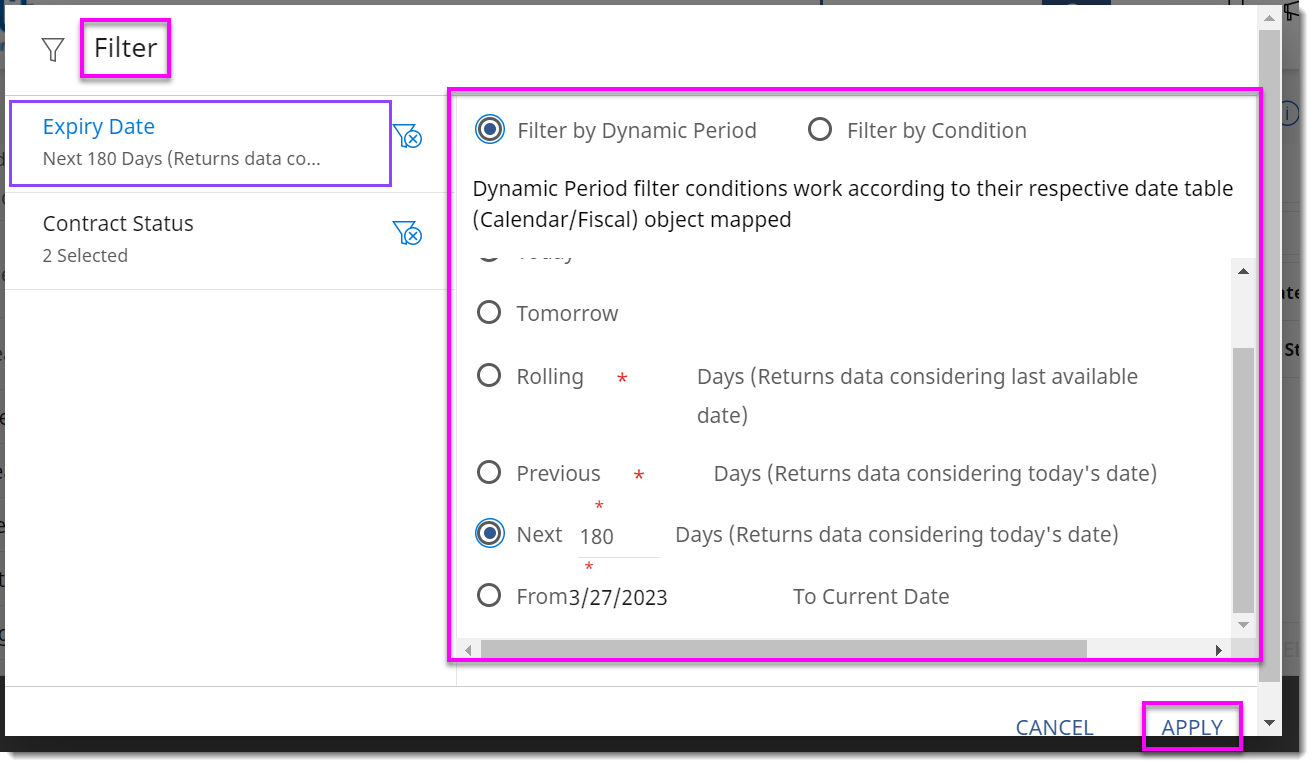Click the funnel icon beside Filter title
The image size is (1314, 767).
[53, 50]
